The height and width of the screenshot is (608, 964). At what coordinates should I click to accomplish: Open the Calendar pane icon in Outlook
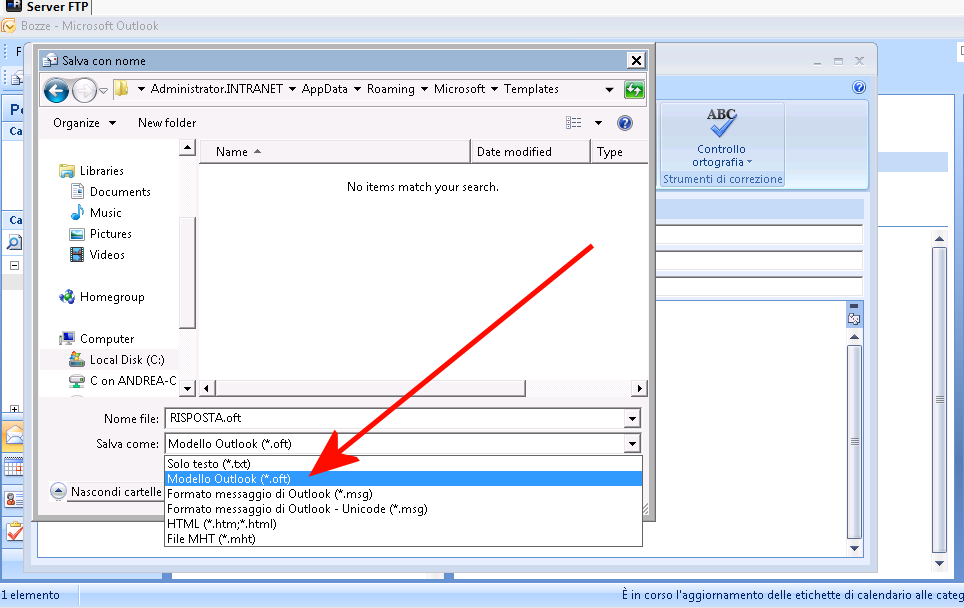click(x=14, y=467)
